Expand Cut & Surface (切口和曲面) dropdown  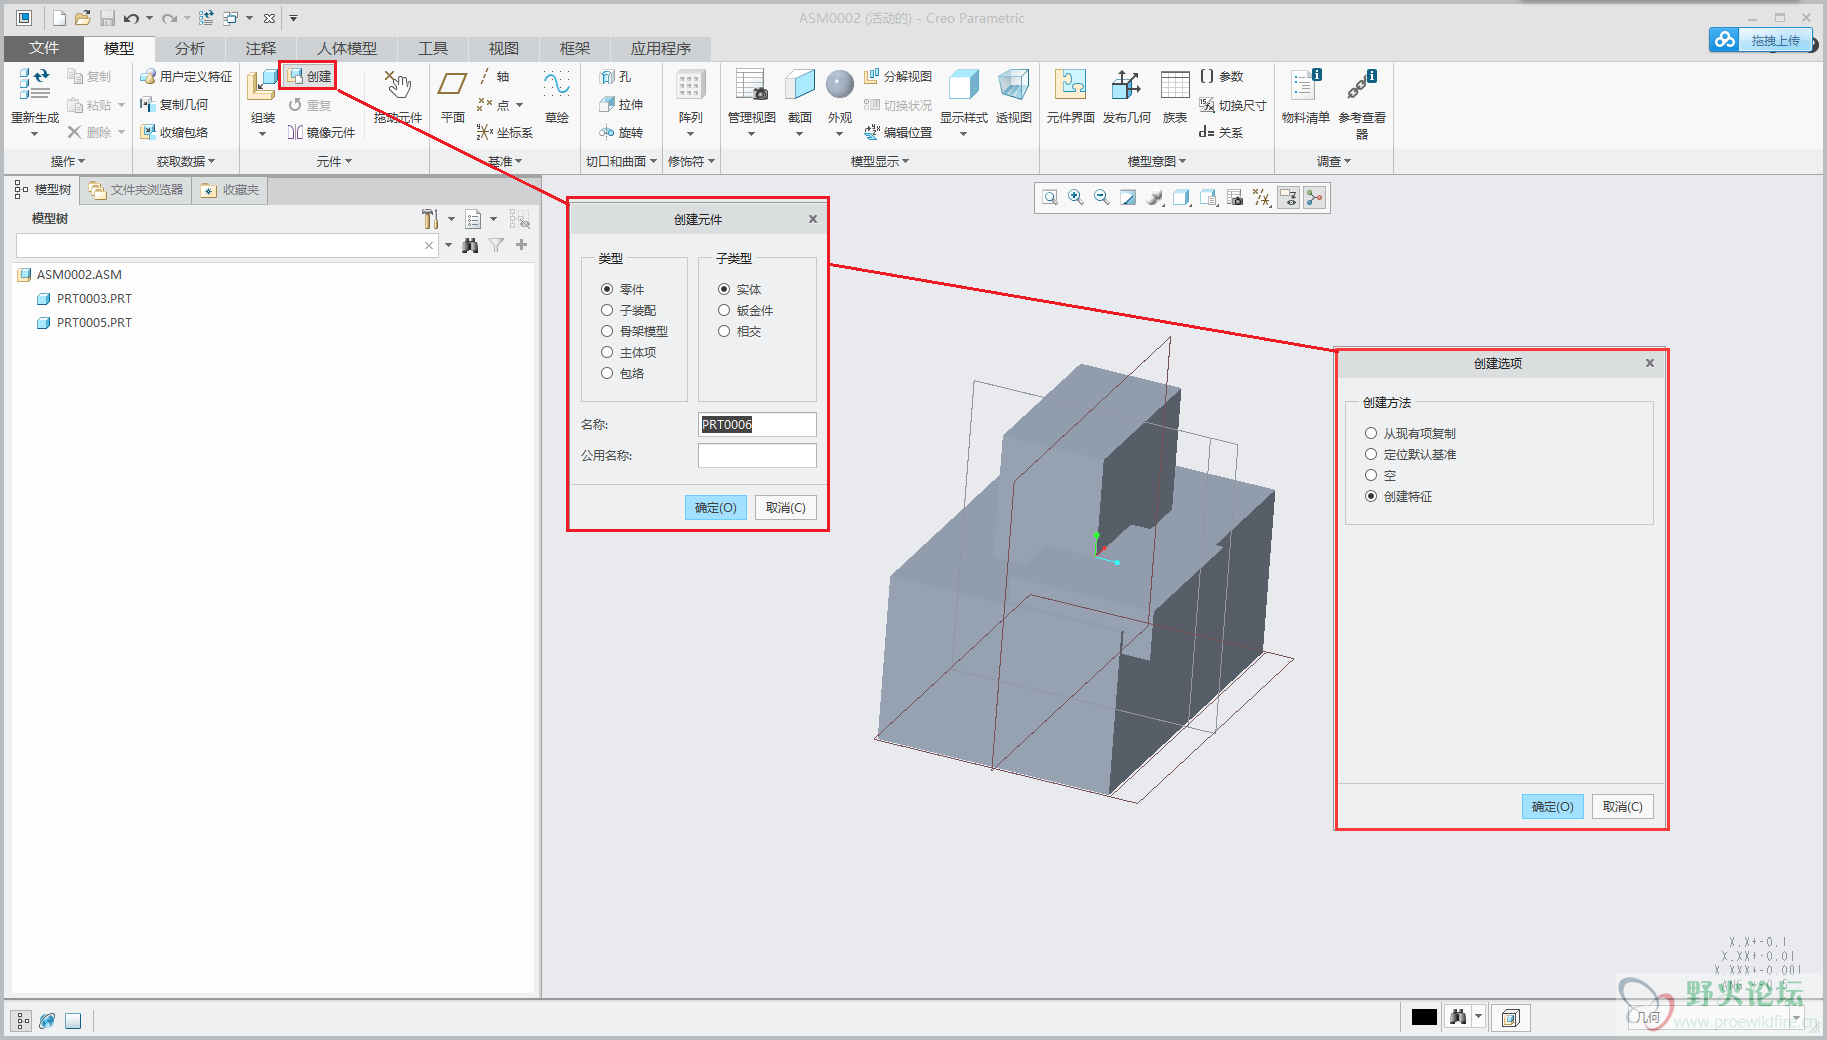click(621, 161)
